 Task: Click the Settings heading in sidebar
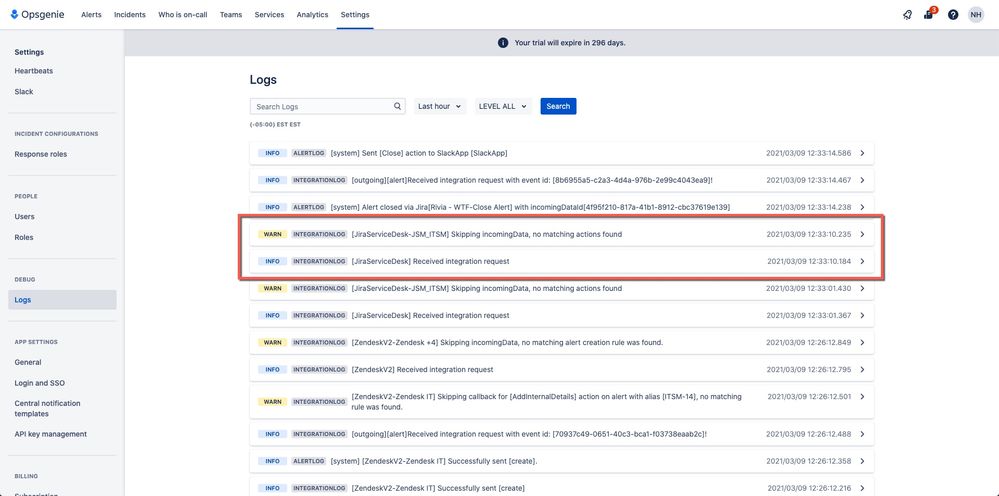(29, 52)
